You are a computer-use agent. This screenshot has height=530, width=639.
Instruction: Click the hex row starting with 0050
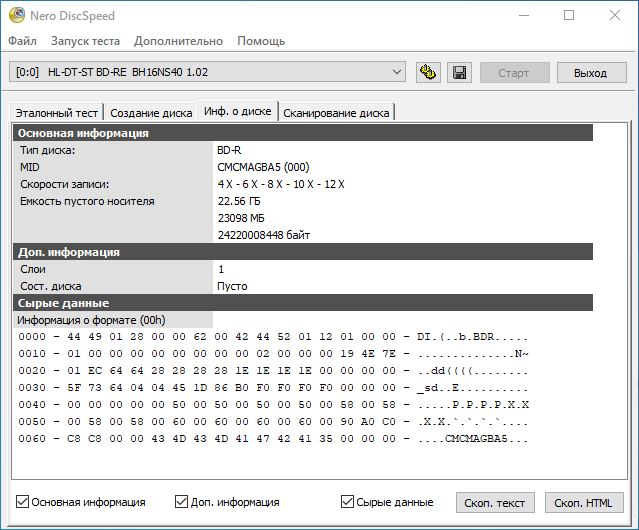point(273,422)
